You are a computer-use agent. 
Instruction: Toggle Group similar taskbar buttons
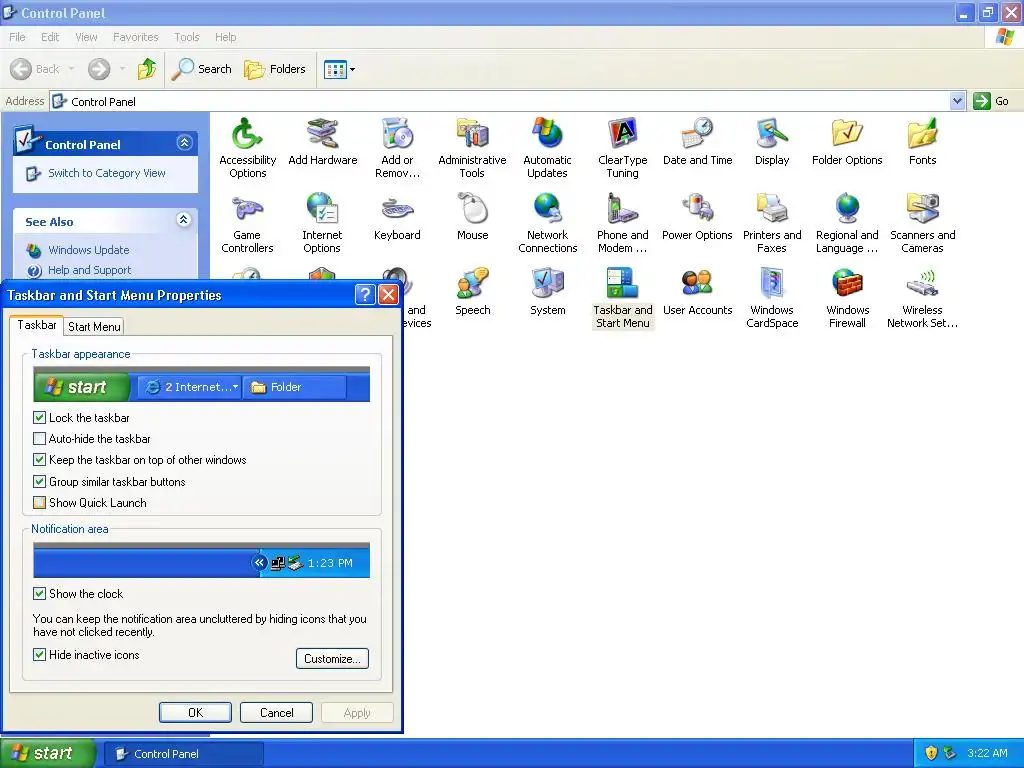(39, 481)
